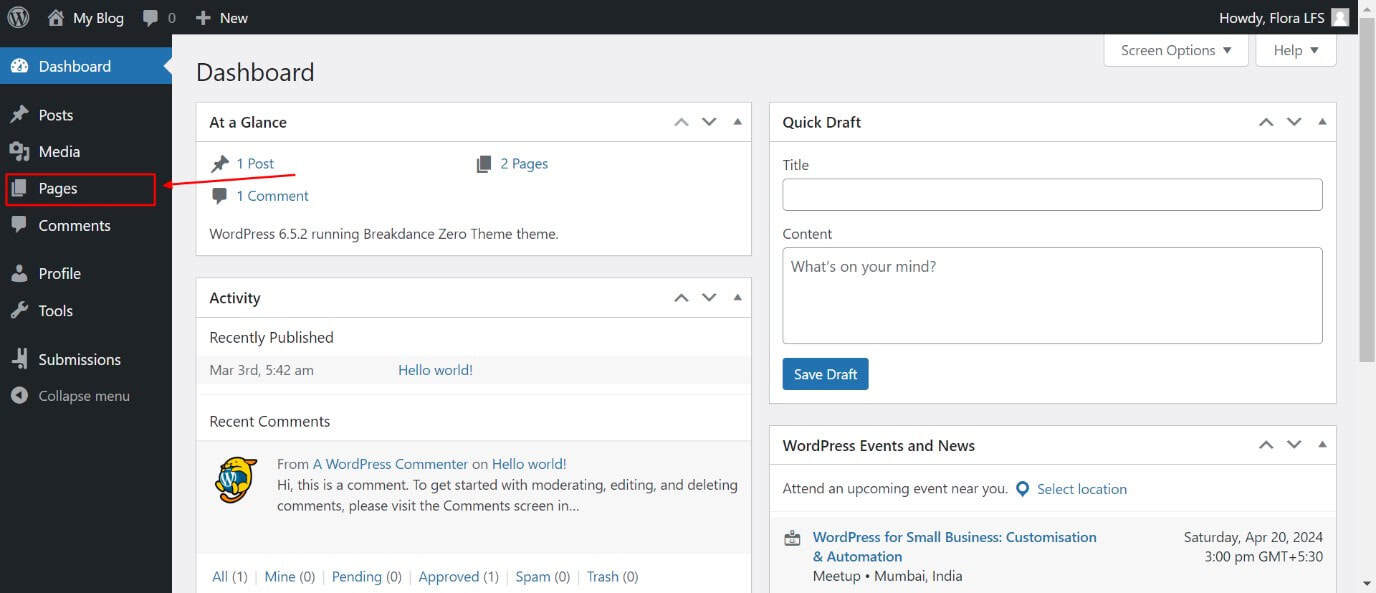
Task: Open WordPress for Small Business event link
Action: click(x=954, y=547)
